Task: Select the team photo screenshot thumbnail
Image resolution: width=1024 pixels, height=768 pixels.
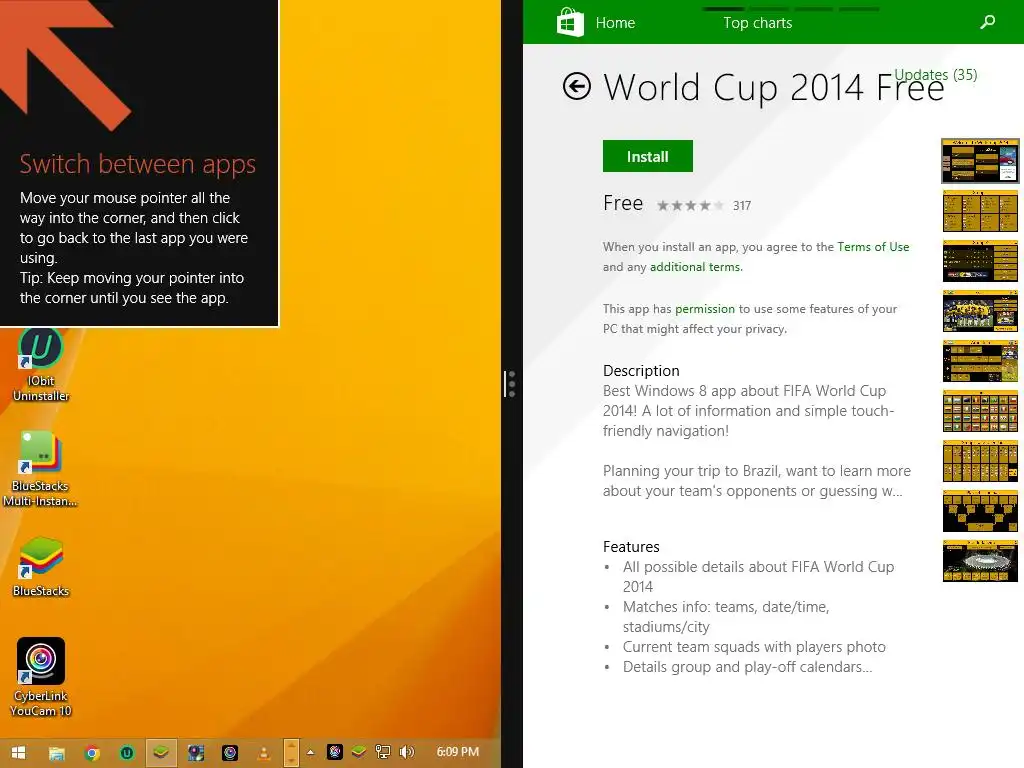Action: pyautogui.click(x=980, y=311)
